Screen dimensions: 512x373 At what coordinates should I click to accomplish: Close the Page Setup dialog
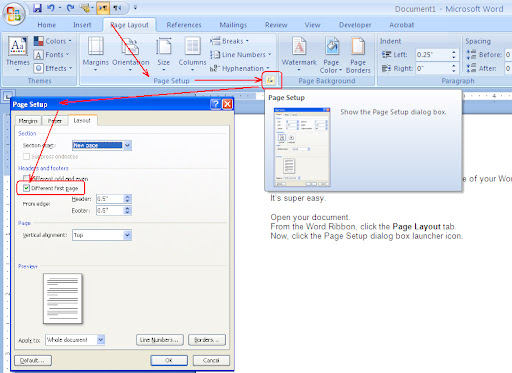pos(227,104)
